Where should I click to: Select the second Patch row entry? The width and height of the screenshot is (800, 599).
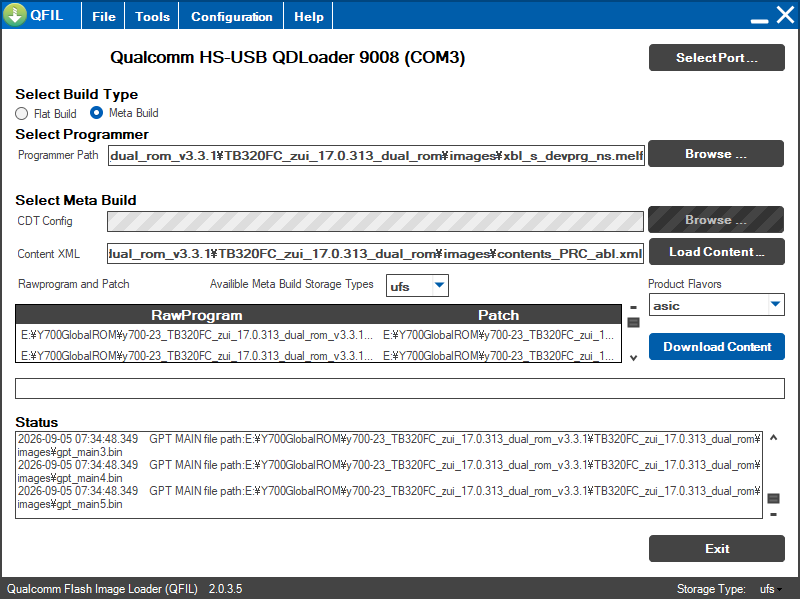[498, 355]
